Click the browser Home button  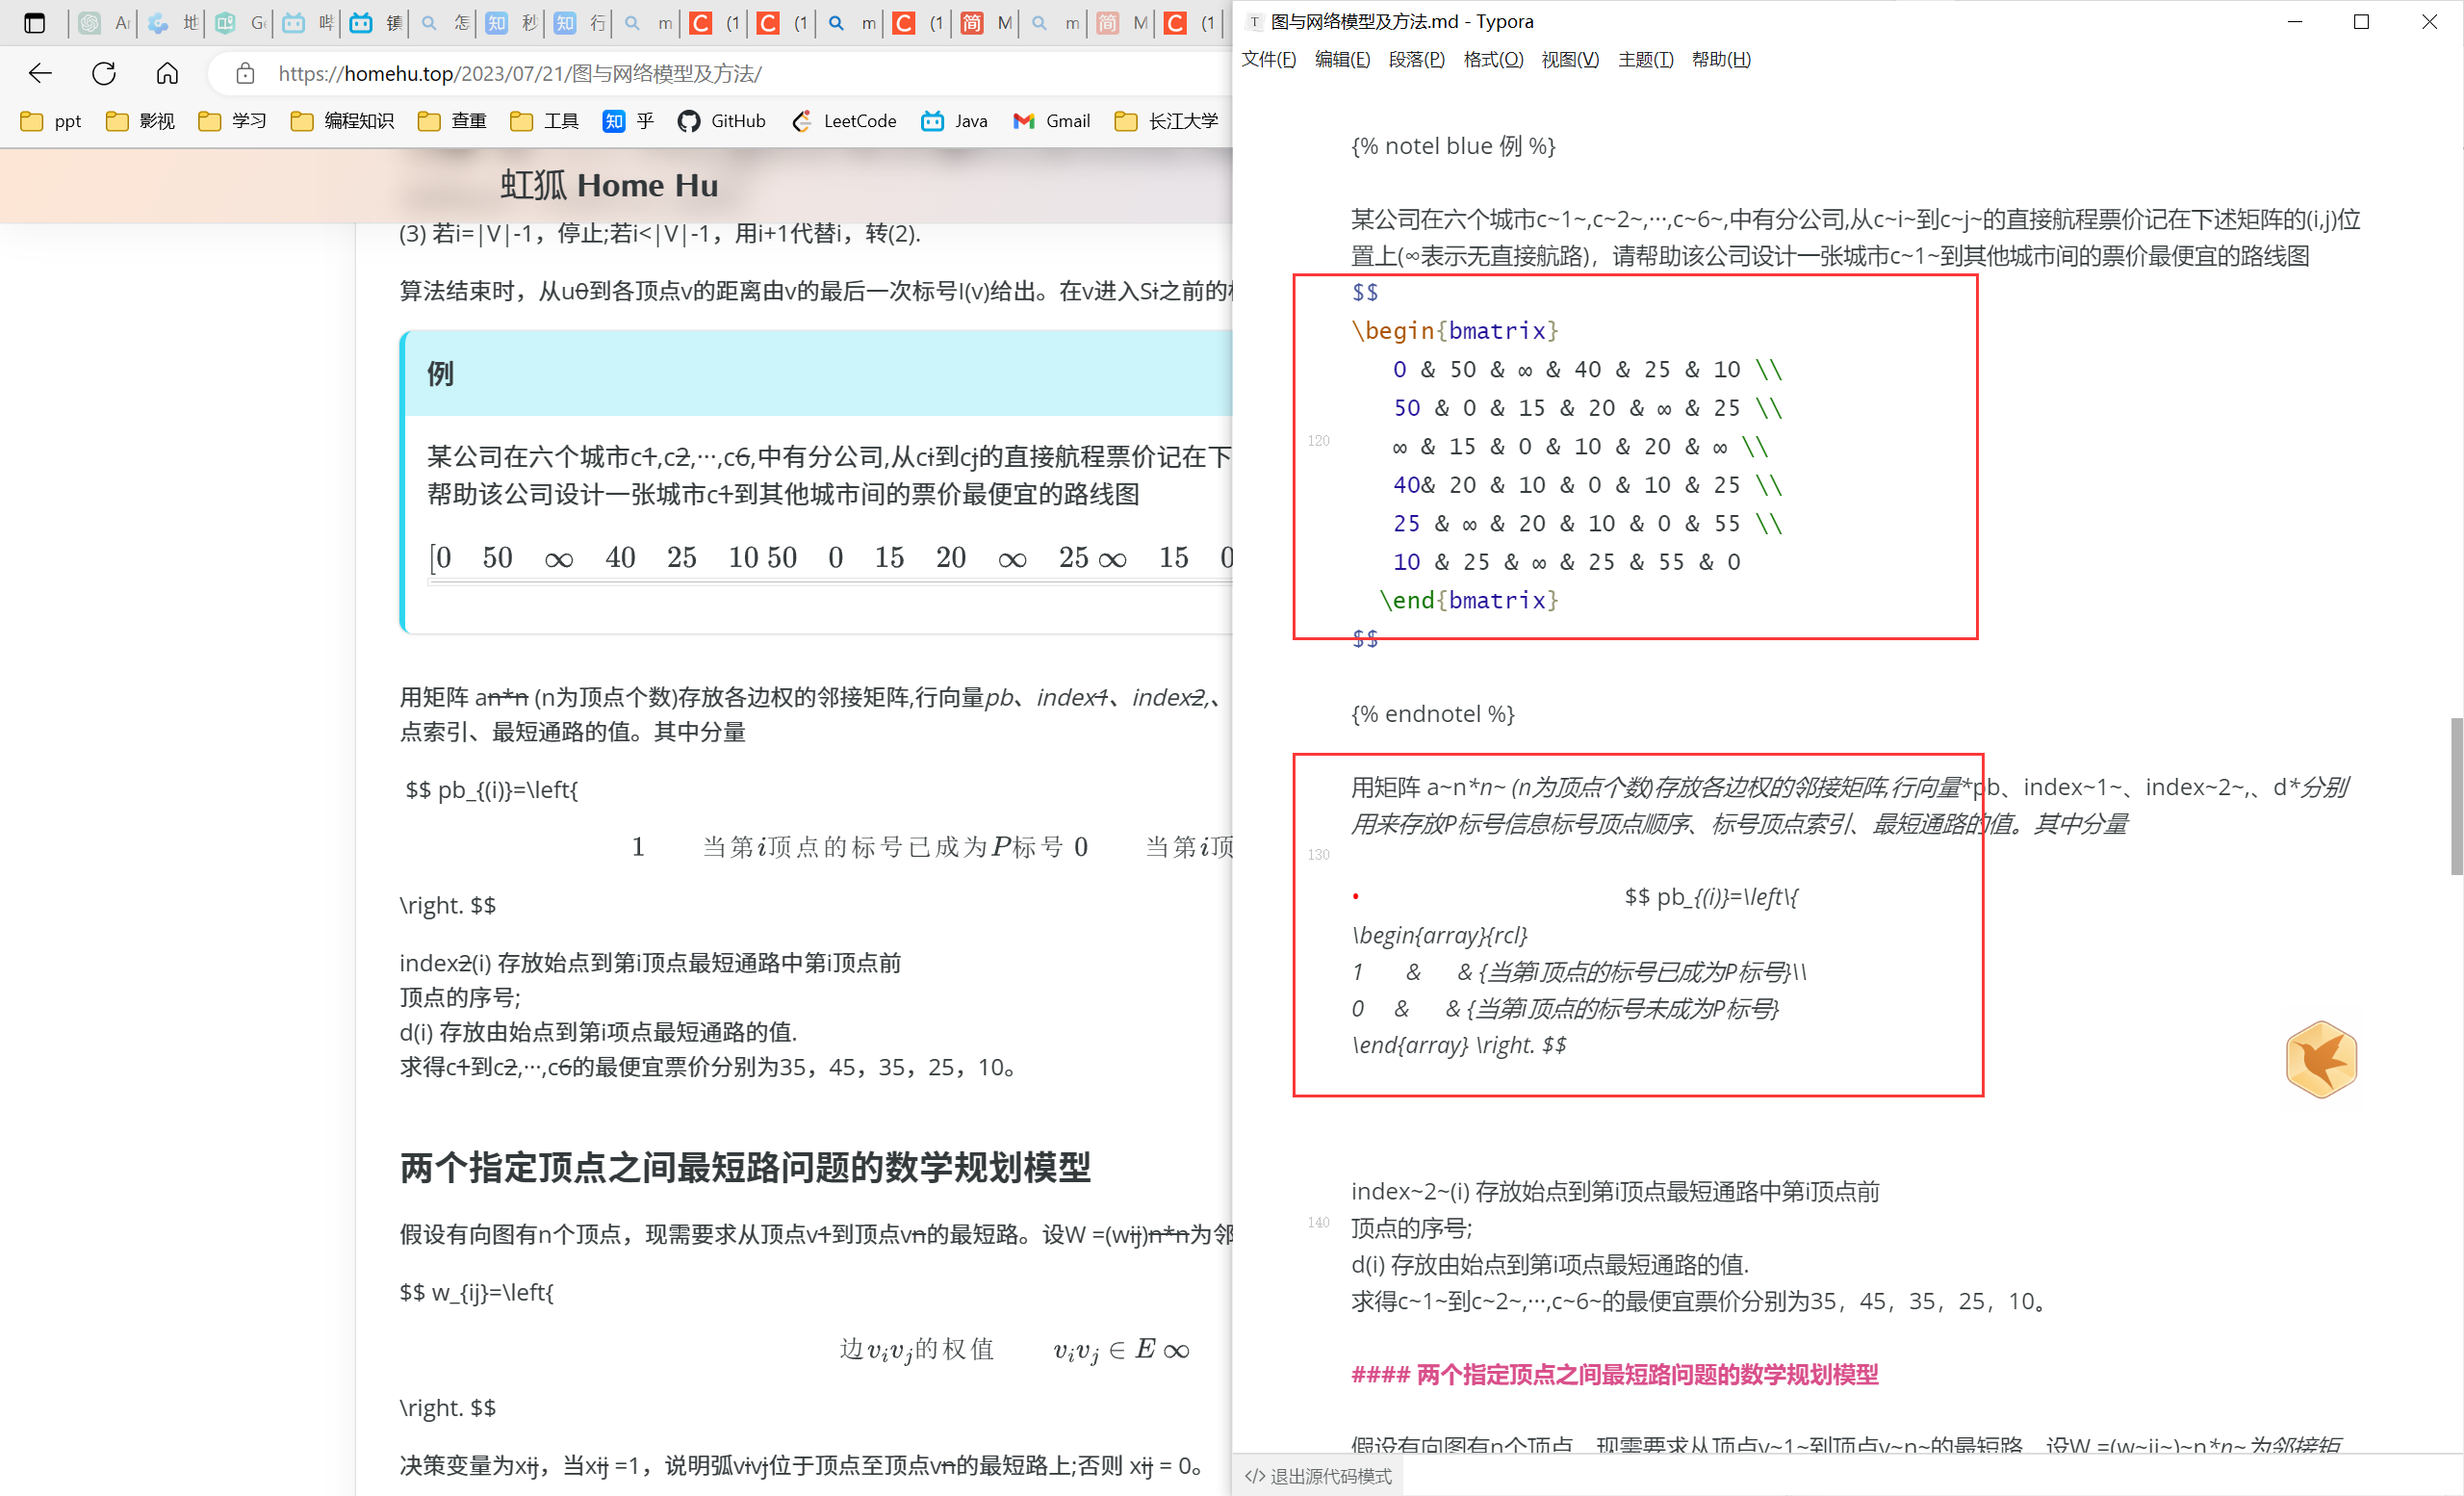point(167,73)
